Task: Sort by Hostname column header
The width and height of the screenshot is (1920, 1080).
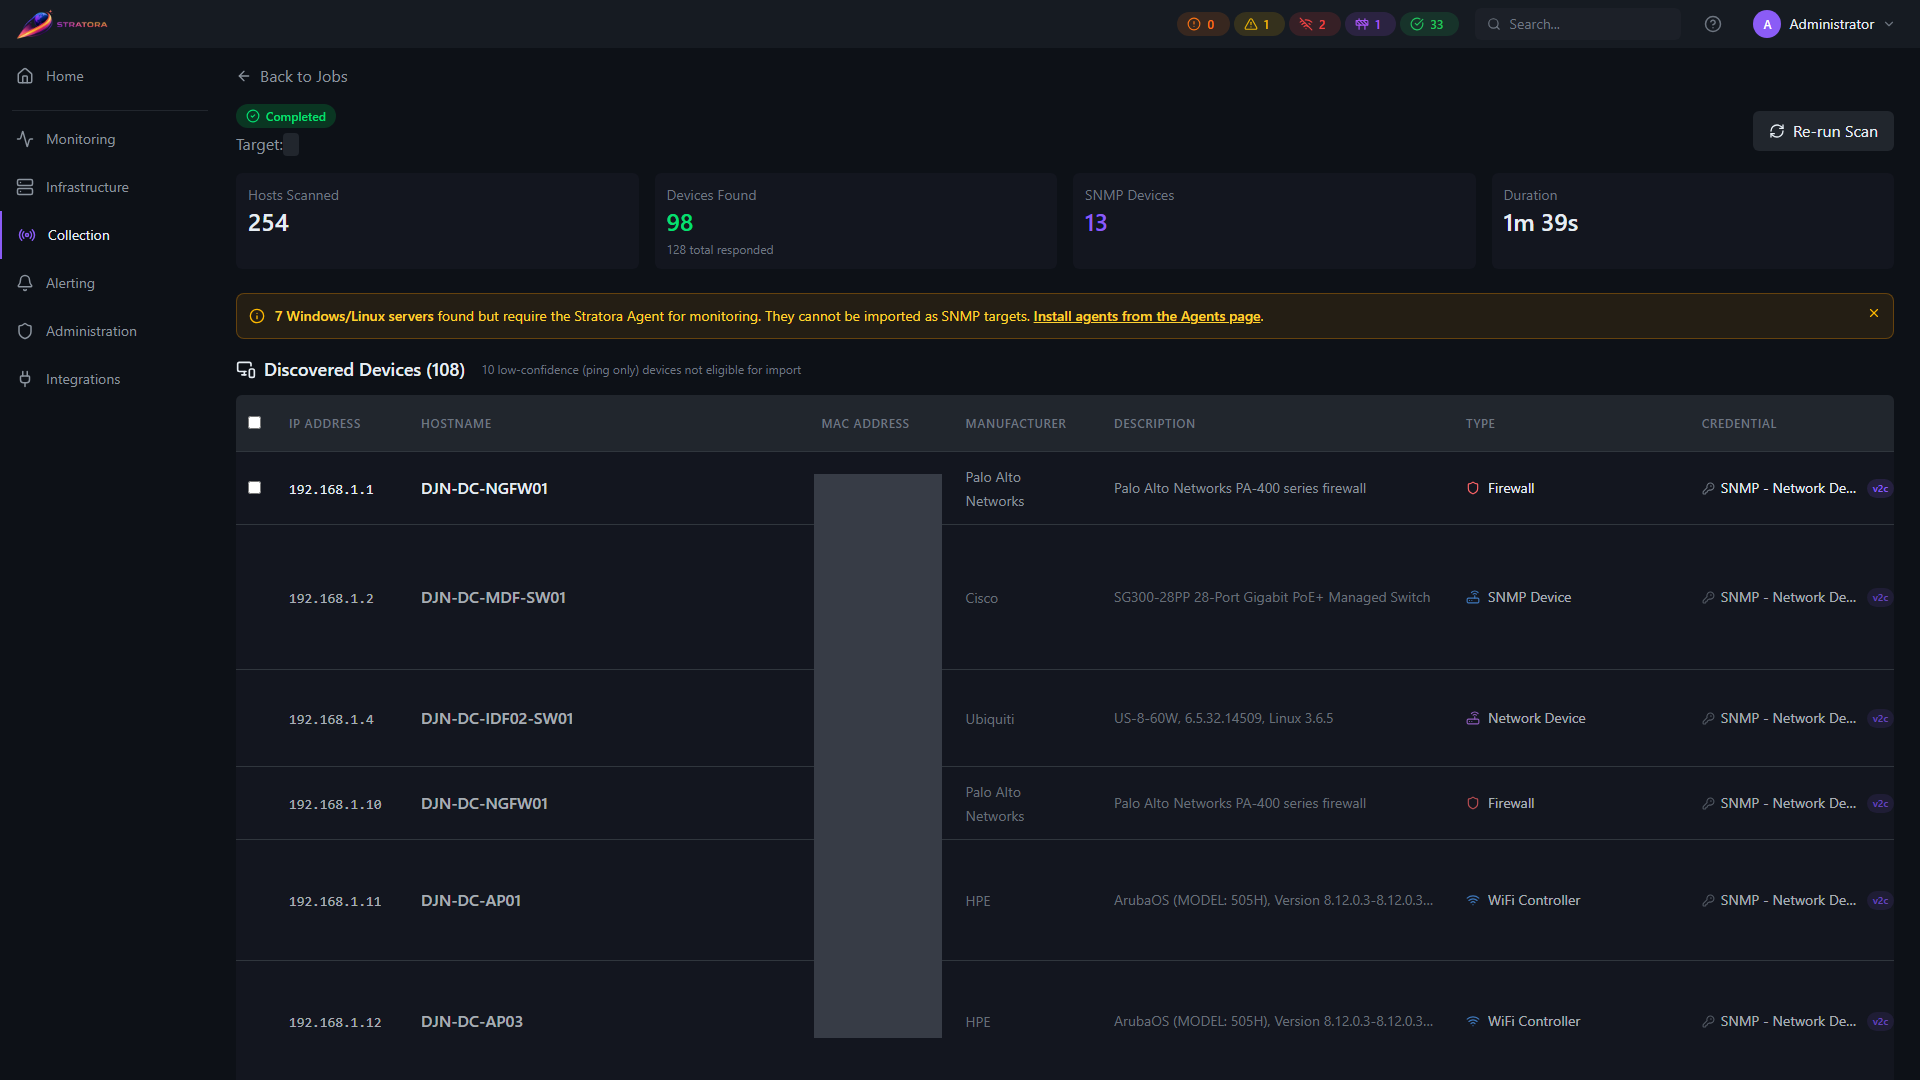Action: 456,424
